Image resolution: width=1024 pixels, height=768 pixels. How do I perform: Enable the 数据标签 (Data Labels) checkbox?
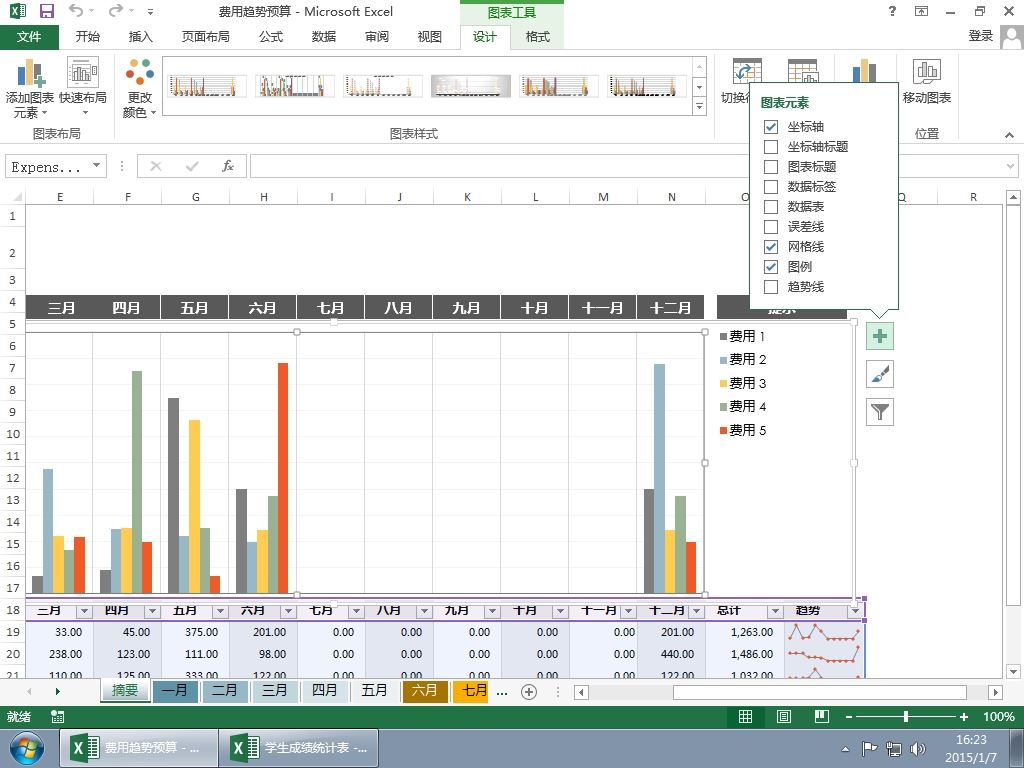coord(771,187)
